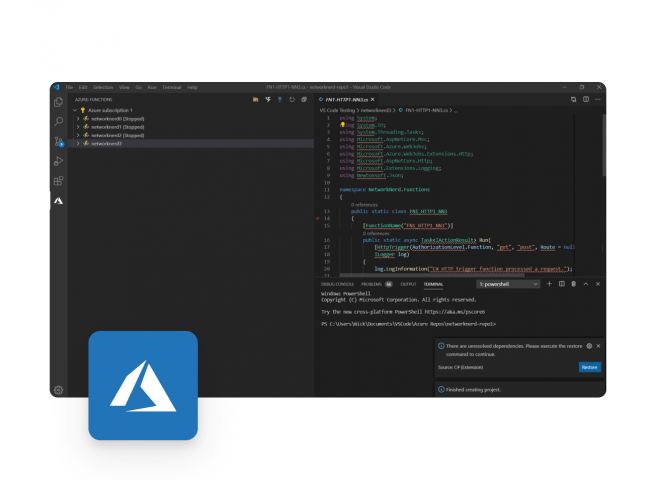Open the Extensions view
This screenshot has width=656, height=480.
point(59,181)
